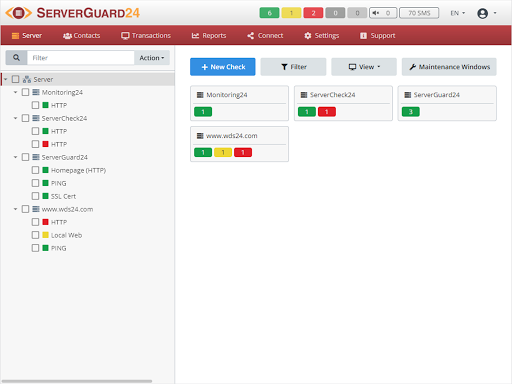Click the network icon next to Server root
The image size is (512, 384).
pyautogui.click(x=27, y=79)
